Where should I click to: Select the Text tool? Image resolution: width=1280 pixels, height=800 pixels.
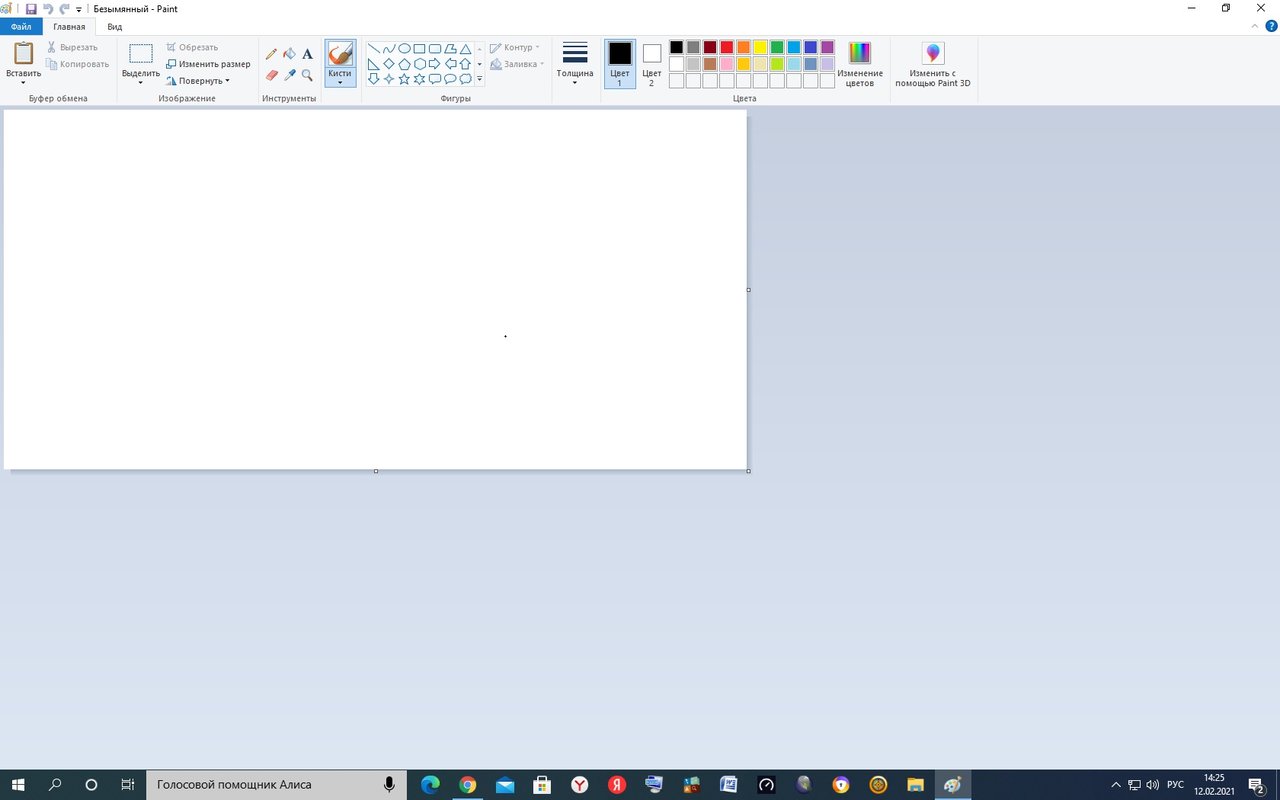click(x=307, y=54)
